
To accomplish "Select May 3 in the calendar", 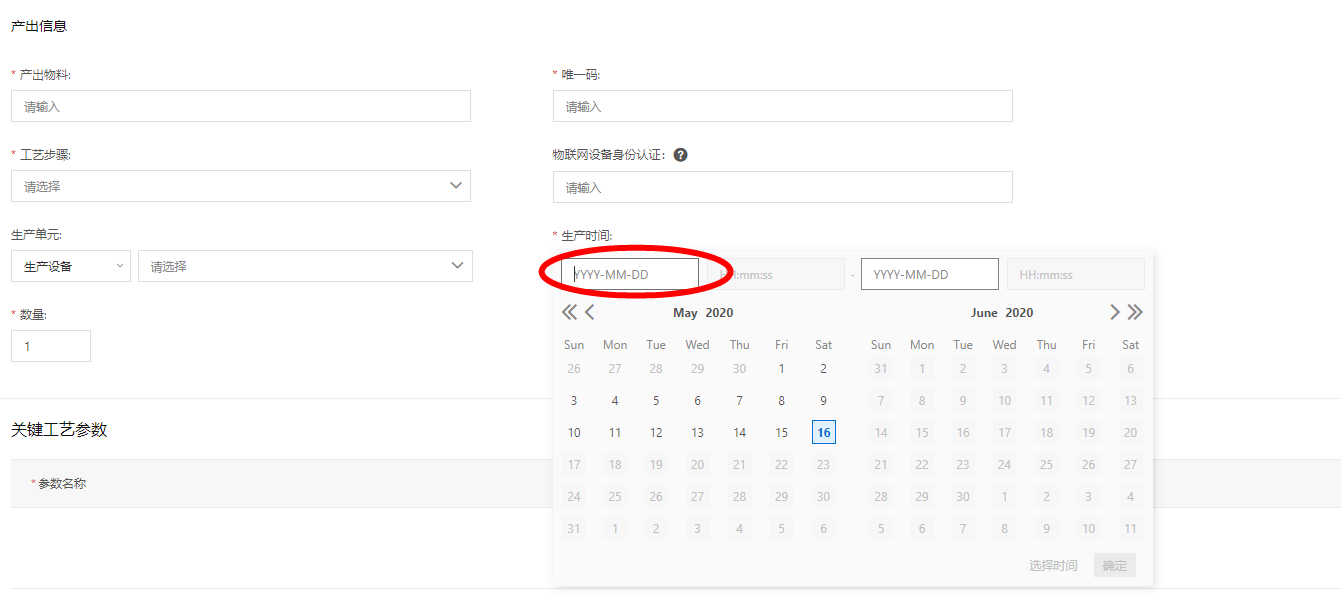I will coord(574,400).
